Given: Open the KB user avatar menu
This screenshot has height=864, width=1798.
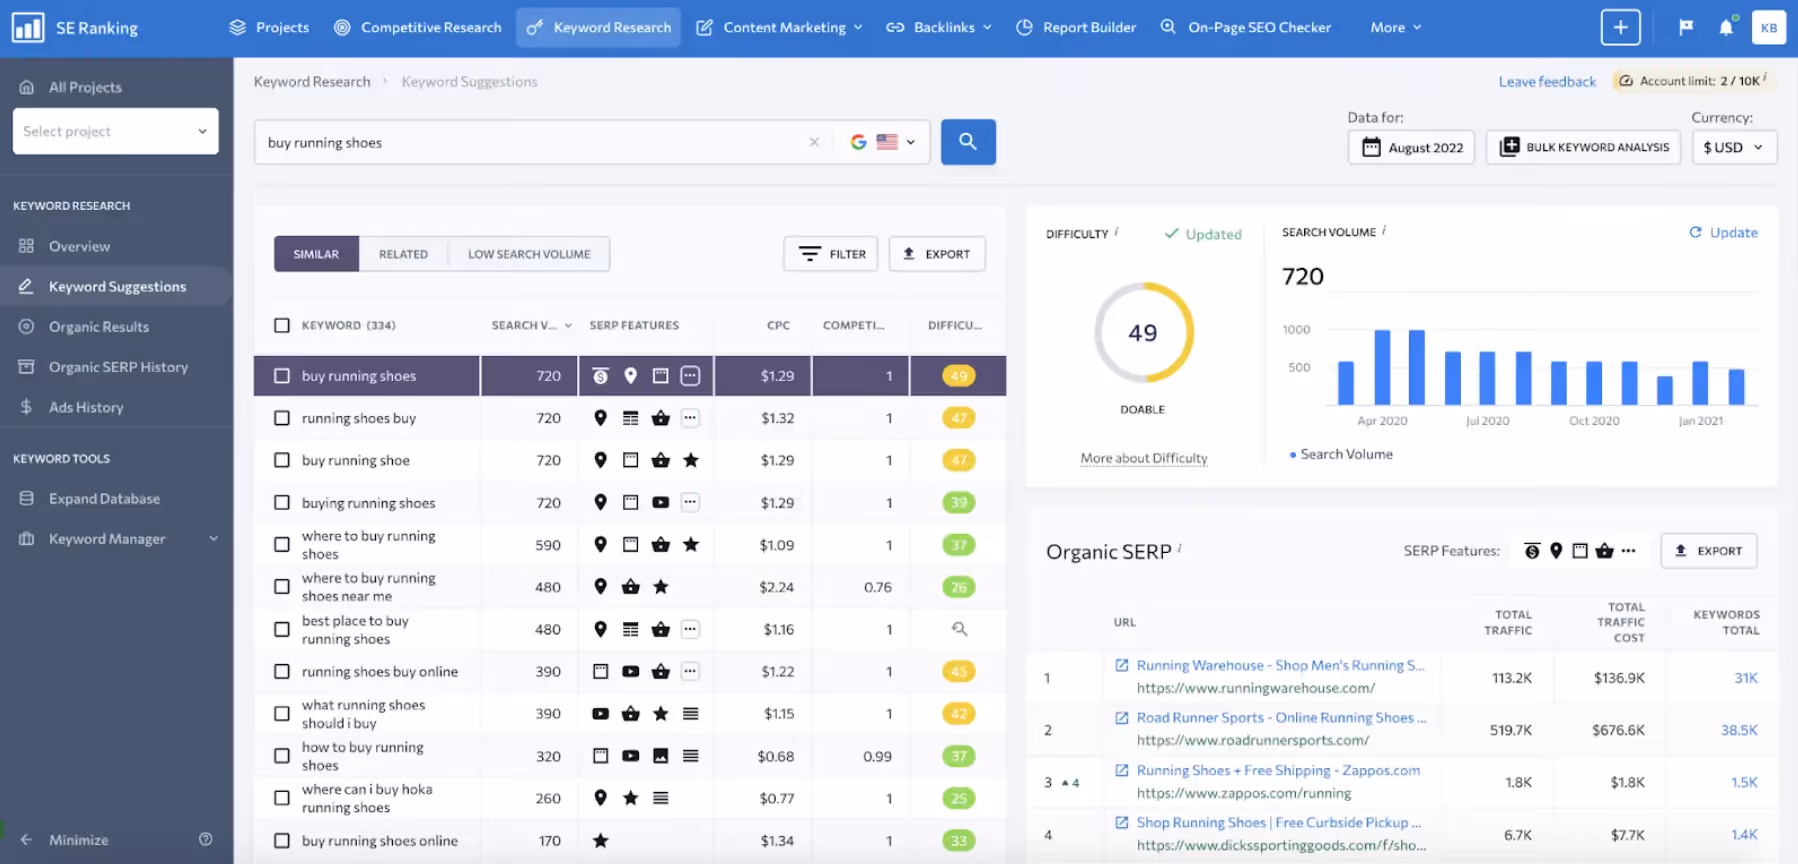Looking at the screenshot, I should point(1768,27).
